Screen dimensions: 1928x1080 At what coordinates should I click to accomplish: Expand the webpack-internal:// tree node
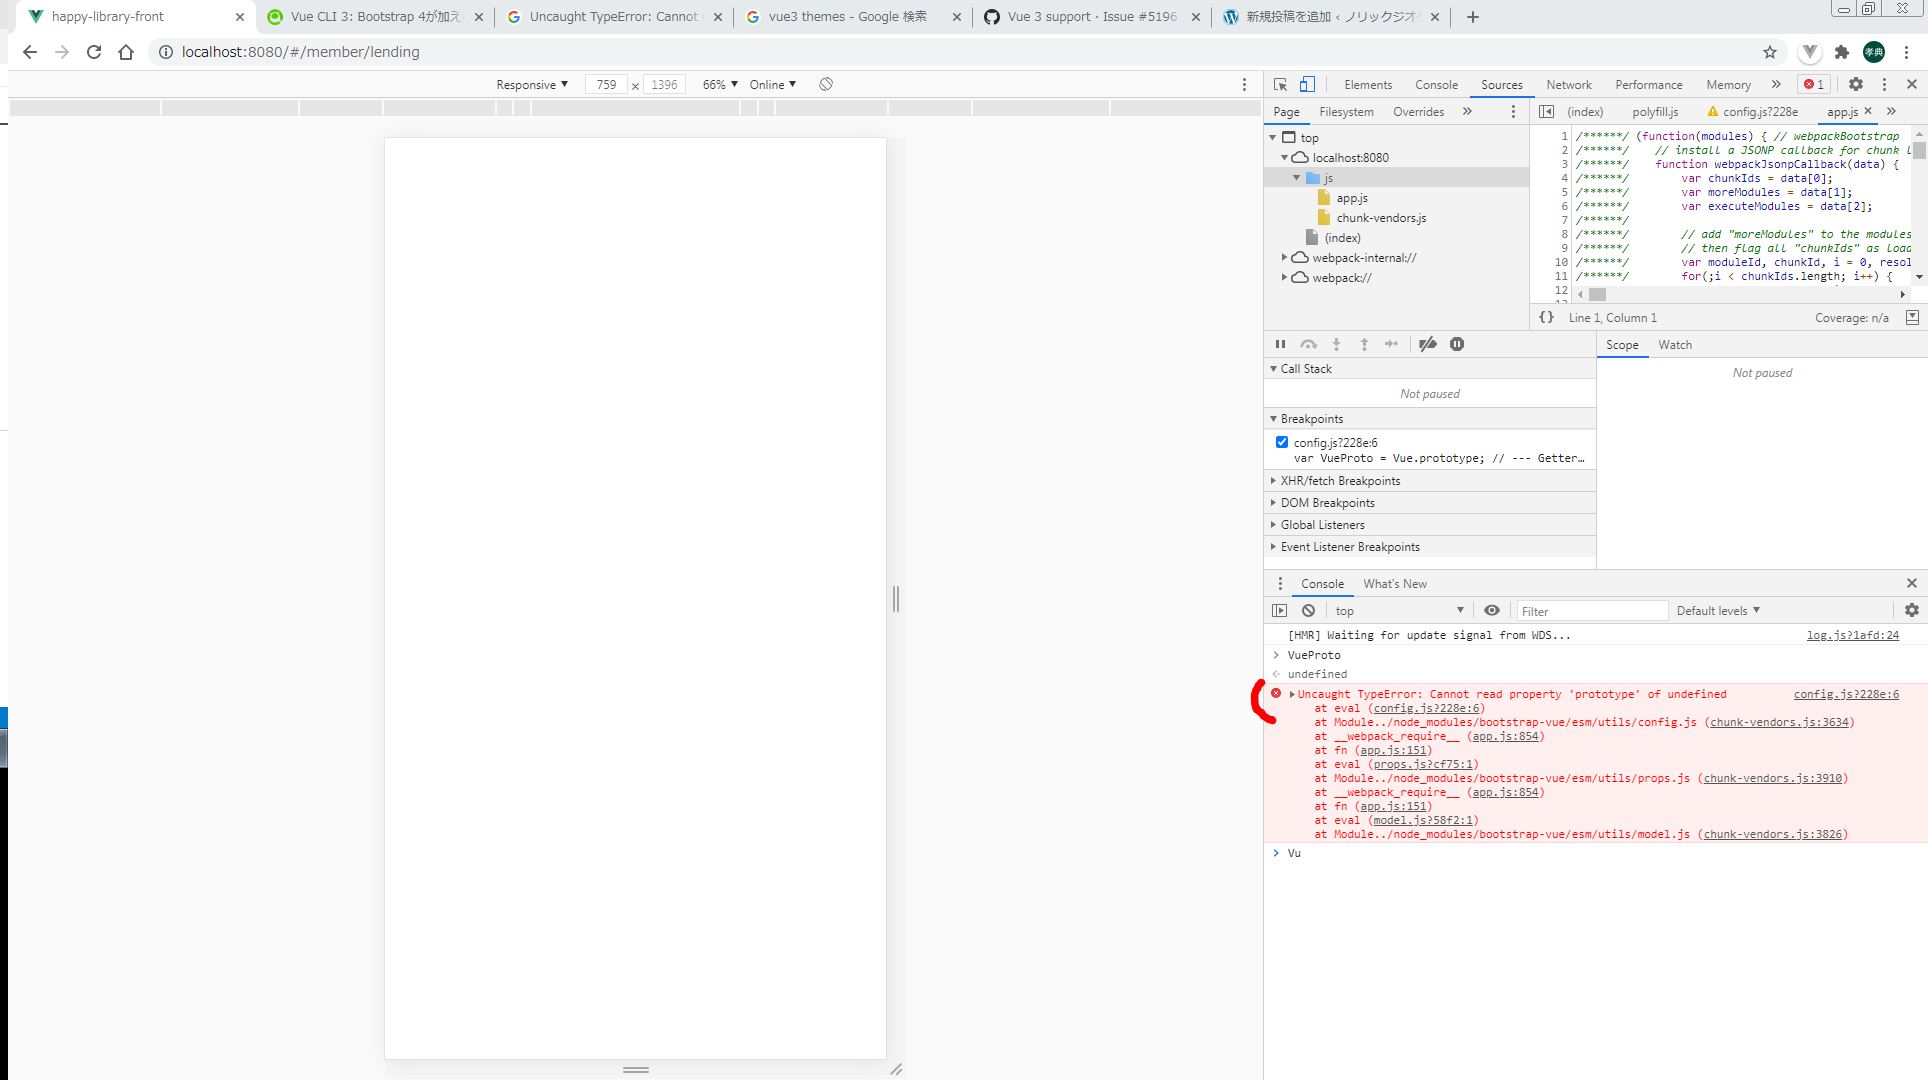tap(1285, 258)
